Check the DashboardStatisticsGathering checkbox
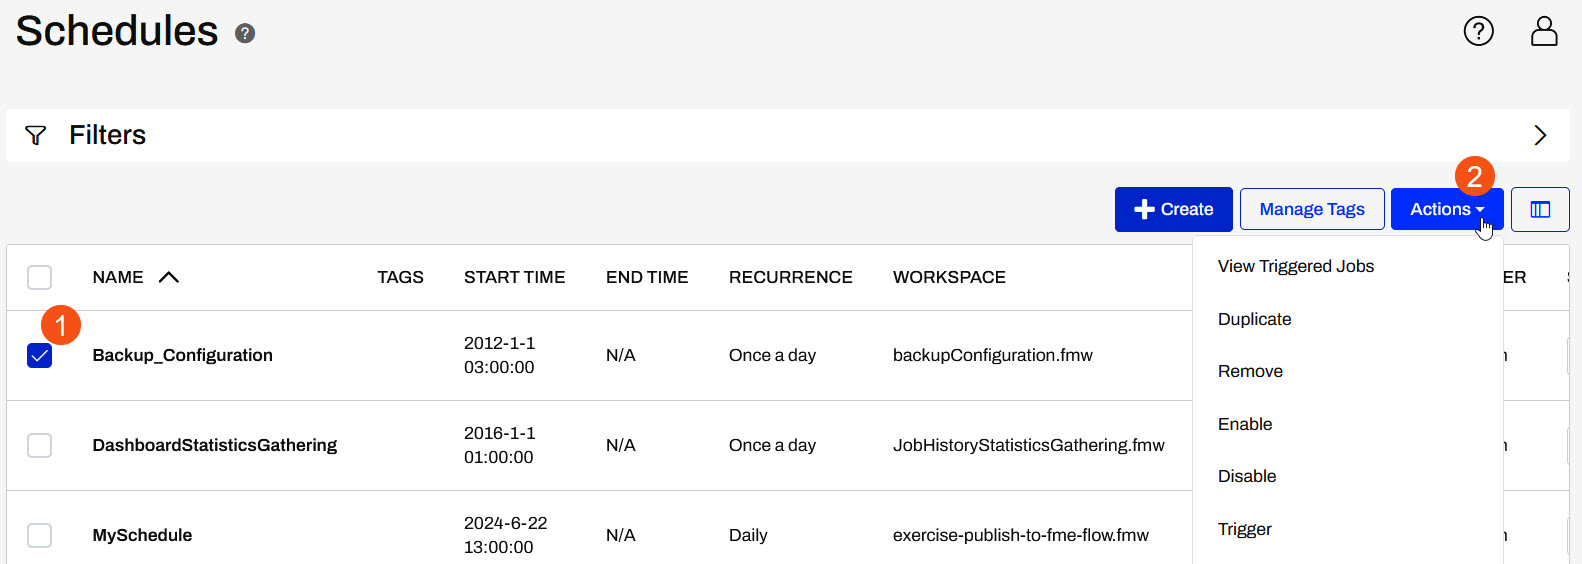 (x=40, y=445)
